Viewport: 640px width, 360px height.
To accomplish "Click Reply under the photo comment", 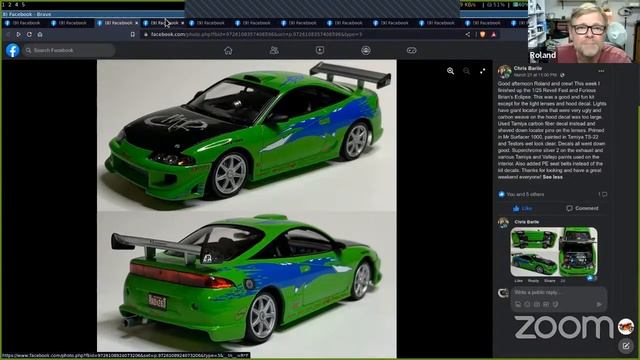I will [533, 281].
